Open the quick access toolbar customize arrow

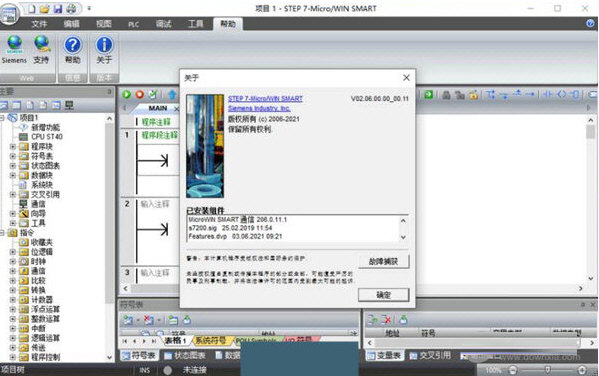click(x=89, y=8)
